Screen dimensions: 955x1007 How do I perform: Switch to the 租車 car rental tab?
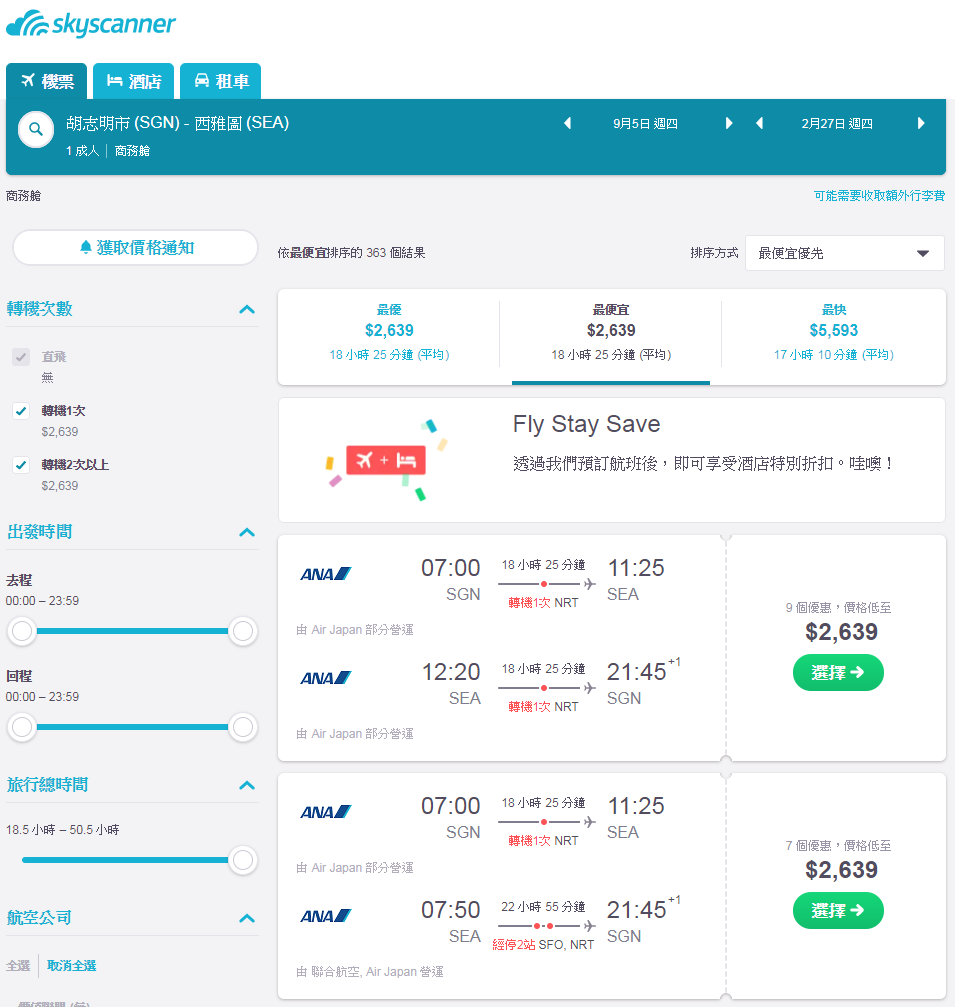pos(220,82)
